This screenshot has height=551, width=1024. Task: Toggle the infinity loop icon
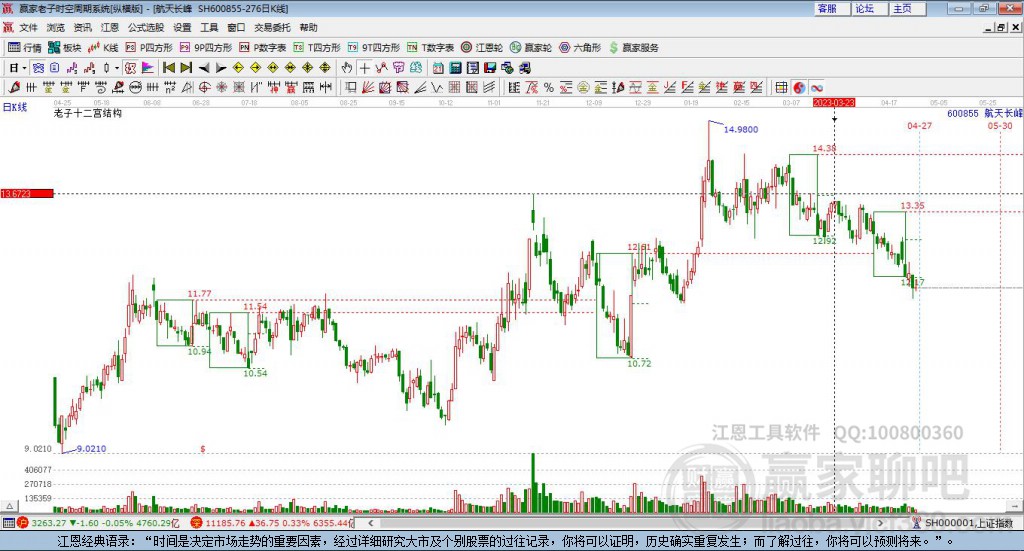click(816, 87)
